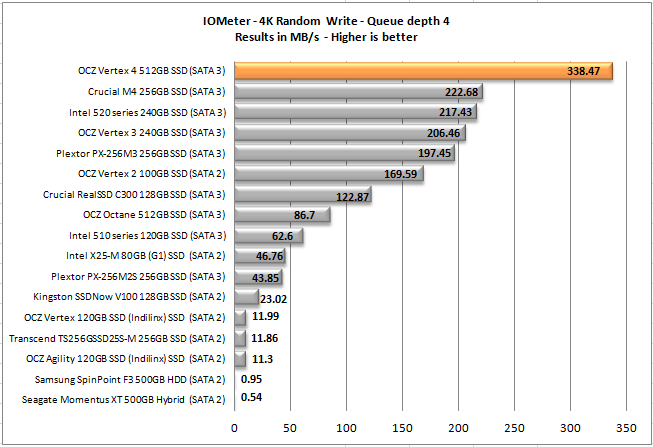Viewport: 653px width, 447px height.
Task: Select the Crucial M4 256GB bar
Action: pos(359,92)
